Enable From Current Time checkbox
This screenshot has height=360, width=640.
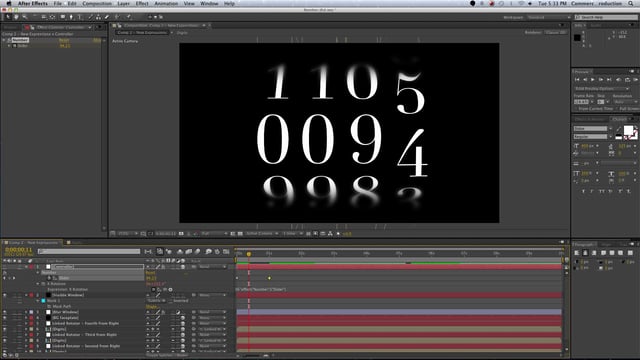pos(576,109)
